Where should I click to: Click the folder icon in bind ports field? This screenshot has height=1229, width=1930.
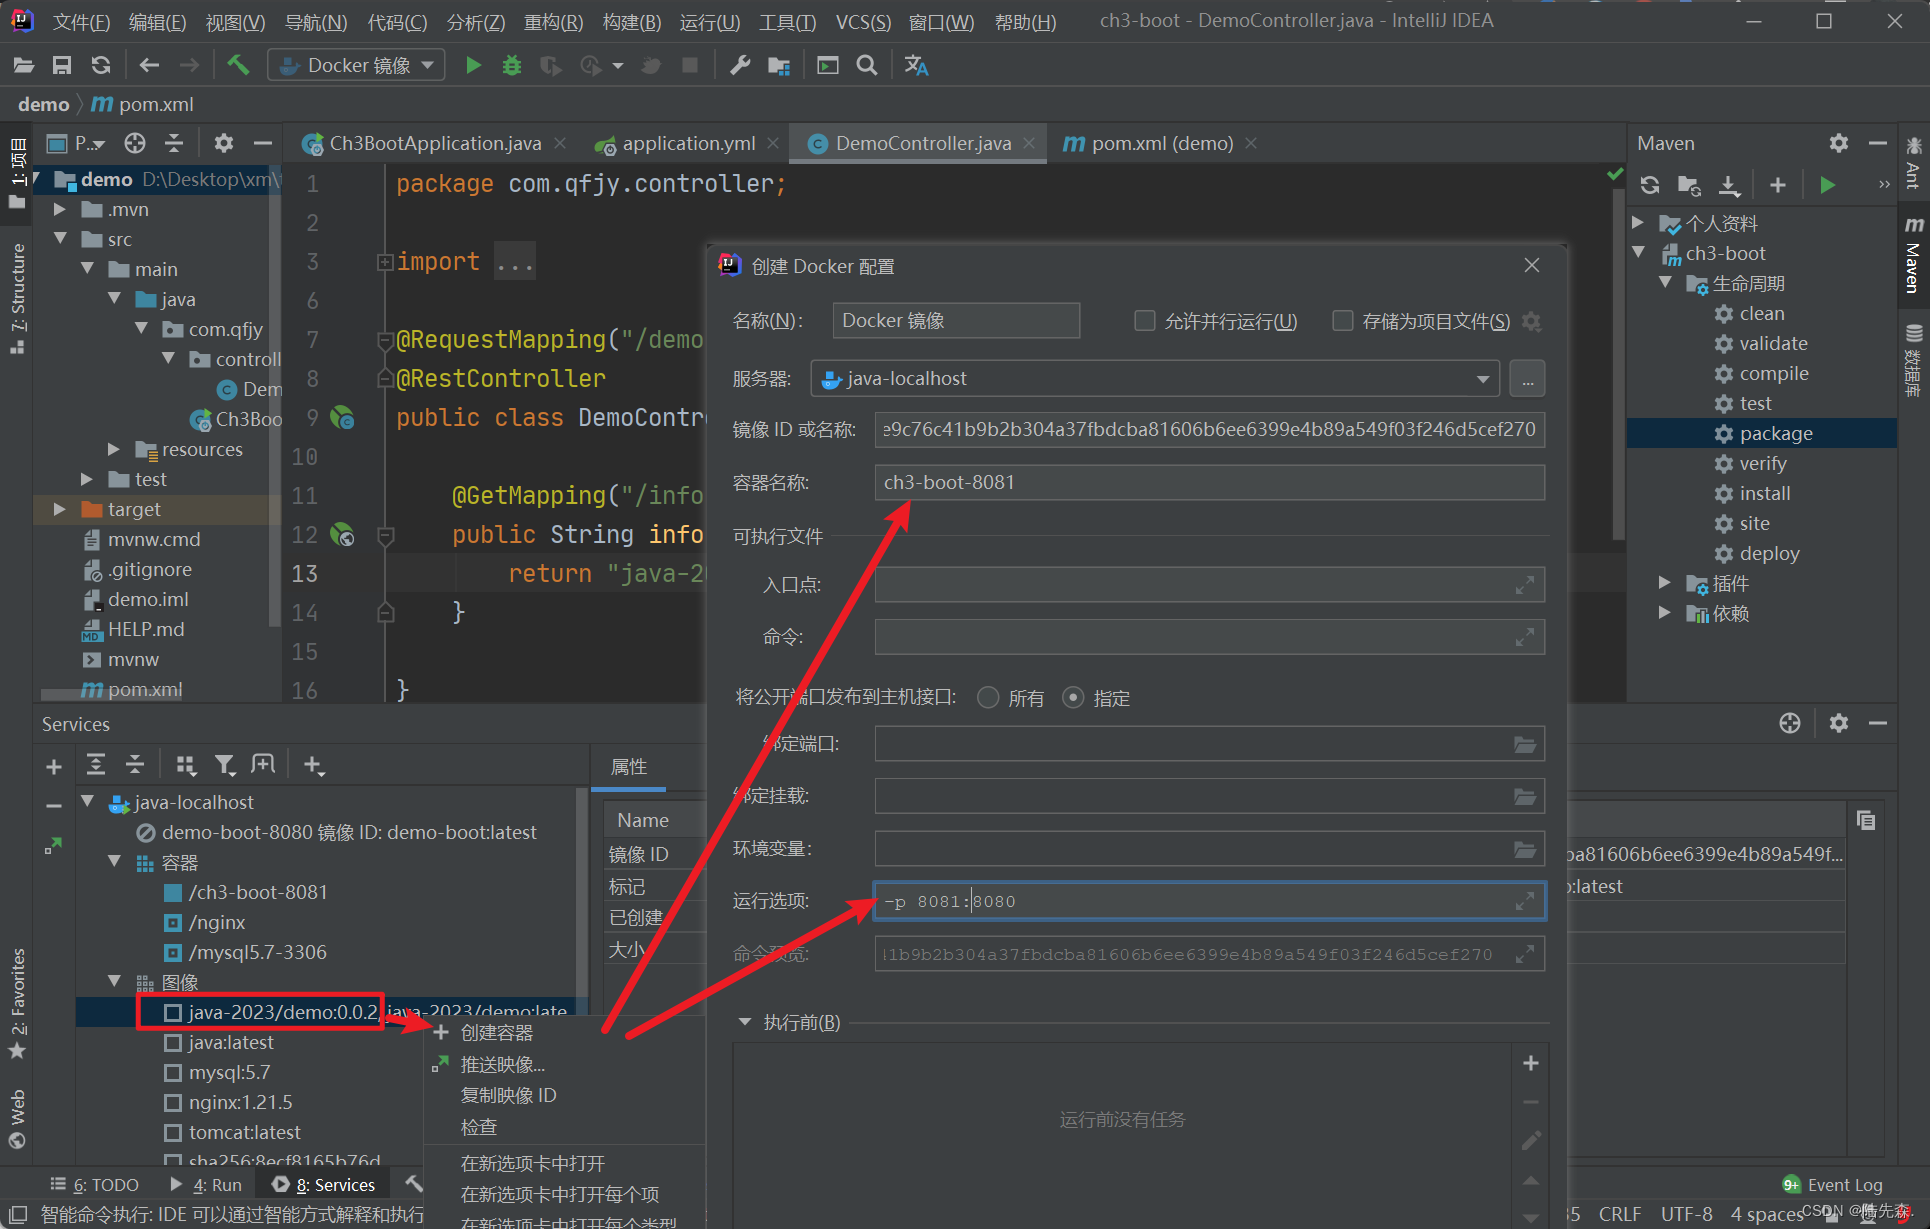[x=1524, y=744]
